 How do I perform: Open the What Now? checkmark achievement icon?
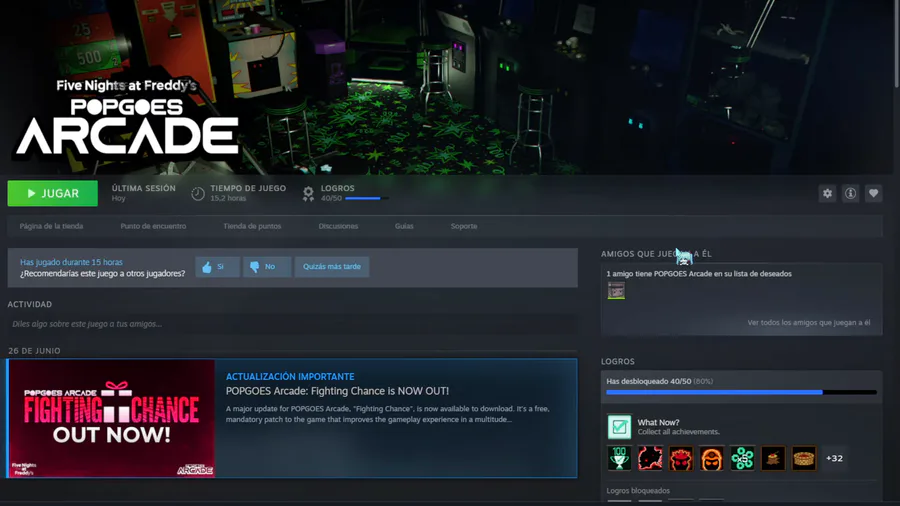click(x=619, y=427)
